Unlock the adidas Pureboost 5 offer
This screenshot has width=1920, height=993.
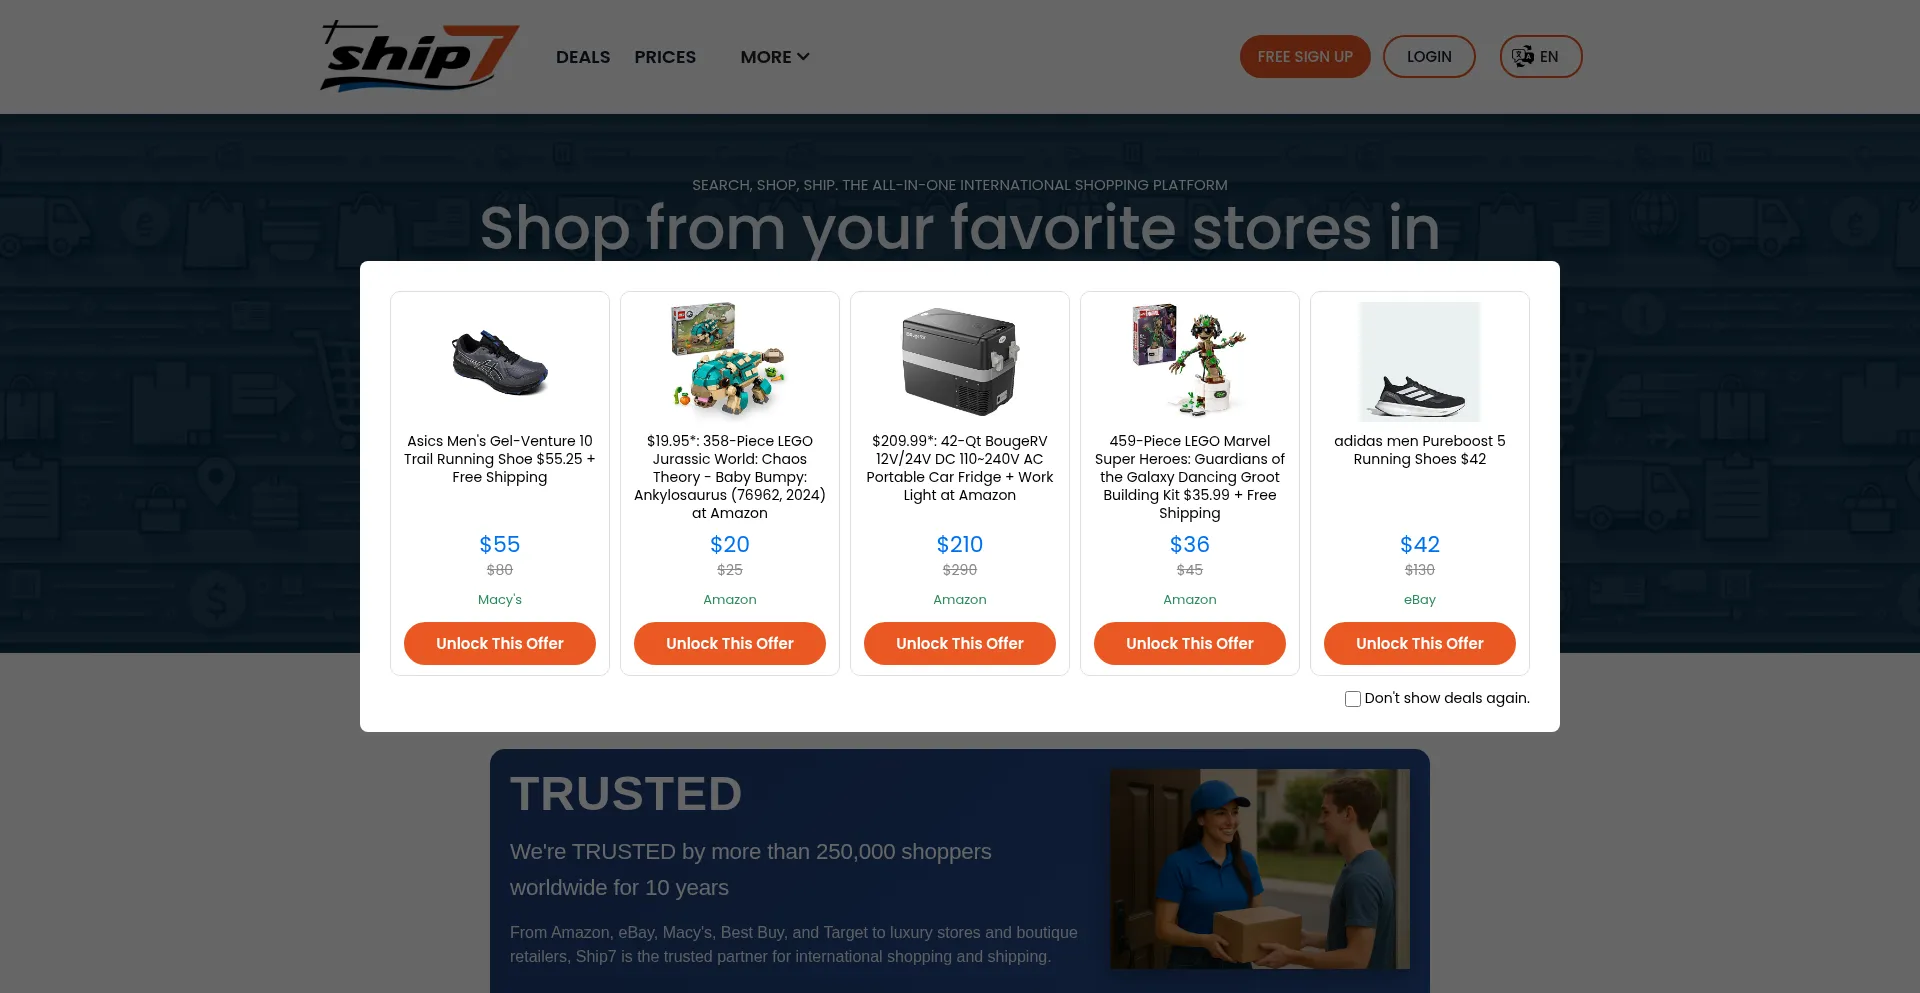(x=1420, y=644)
